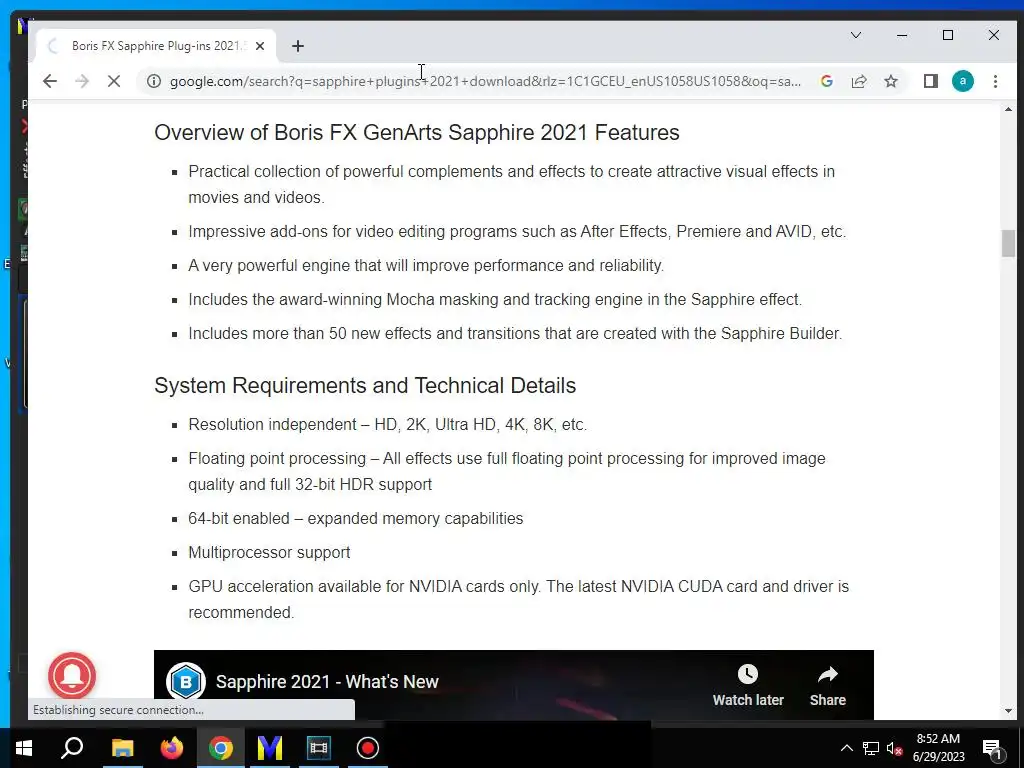Viewport: 1024px width, 768px height.
Task: Open the yellow M app in taskbar
Action: 270,748
